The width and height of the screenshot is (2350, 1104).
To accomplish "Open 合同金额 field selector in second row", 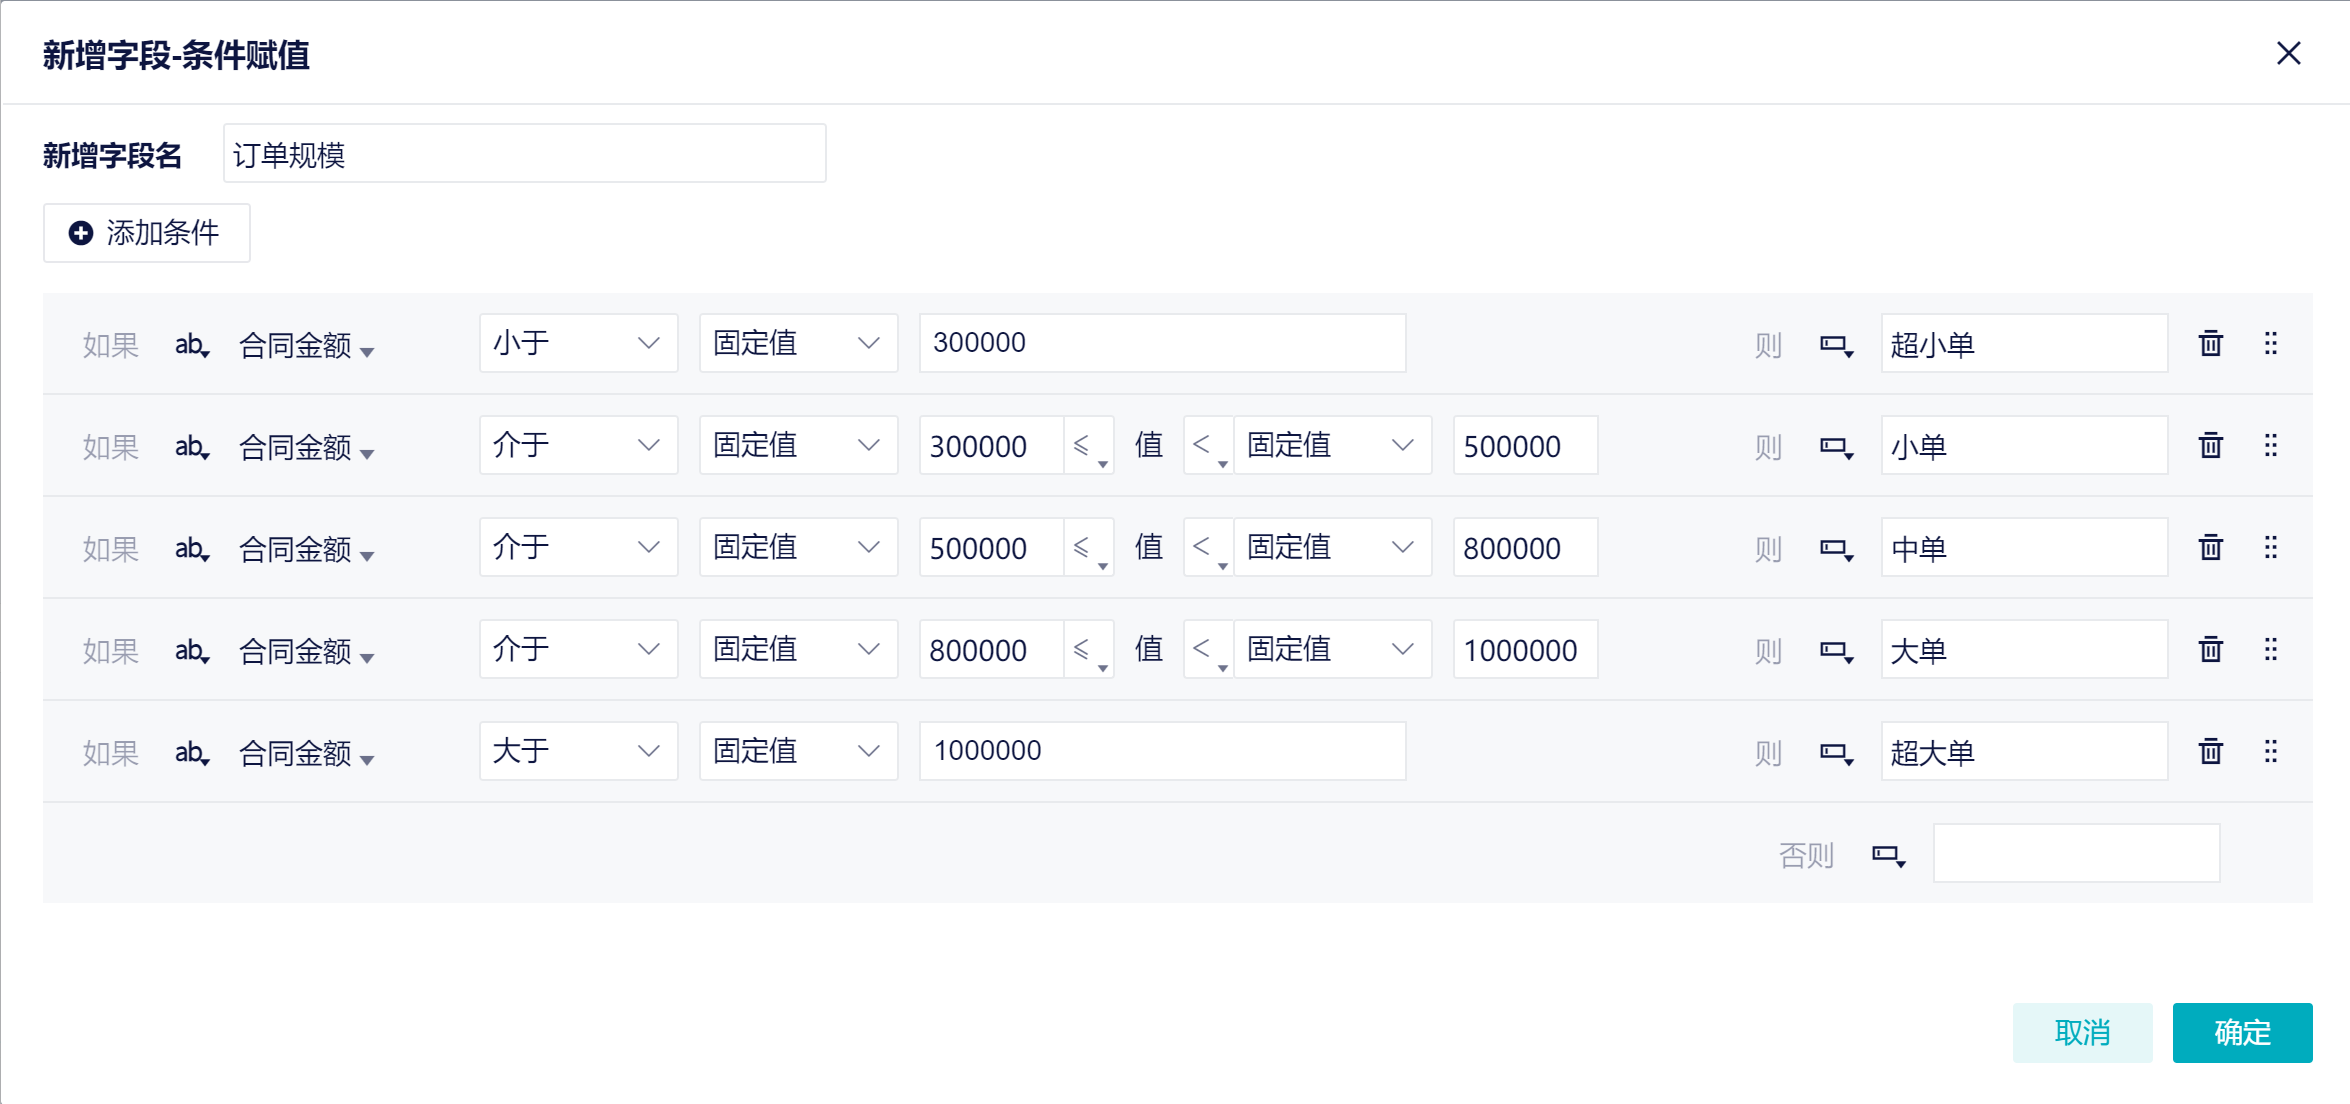I will [305, 448].
